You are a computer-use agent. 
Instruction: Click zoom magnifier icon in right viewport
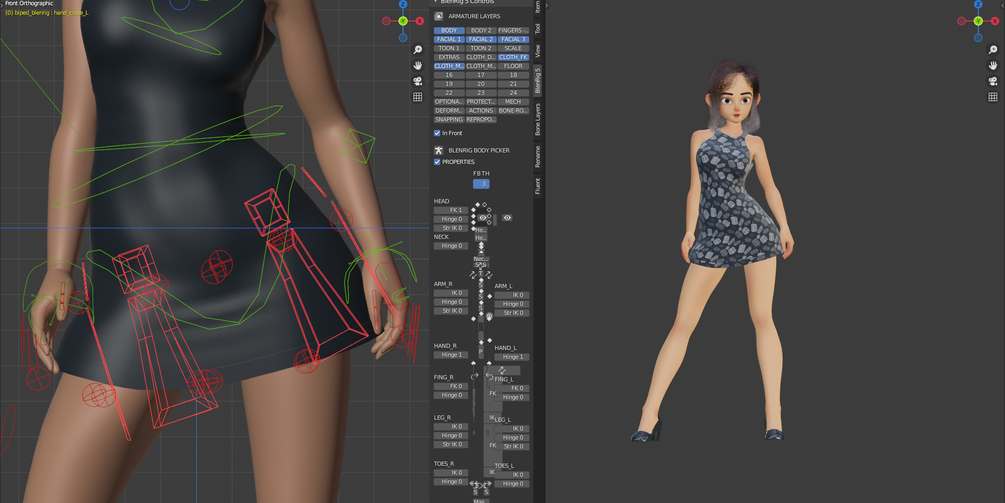[x=993, y=49]
